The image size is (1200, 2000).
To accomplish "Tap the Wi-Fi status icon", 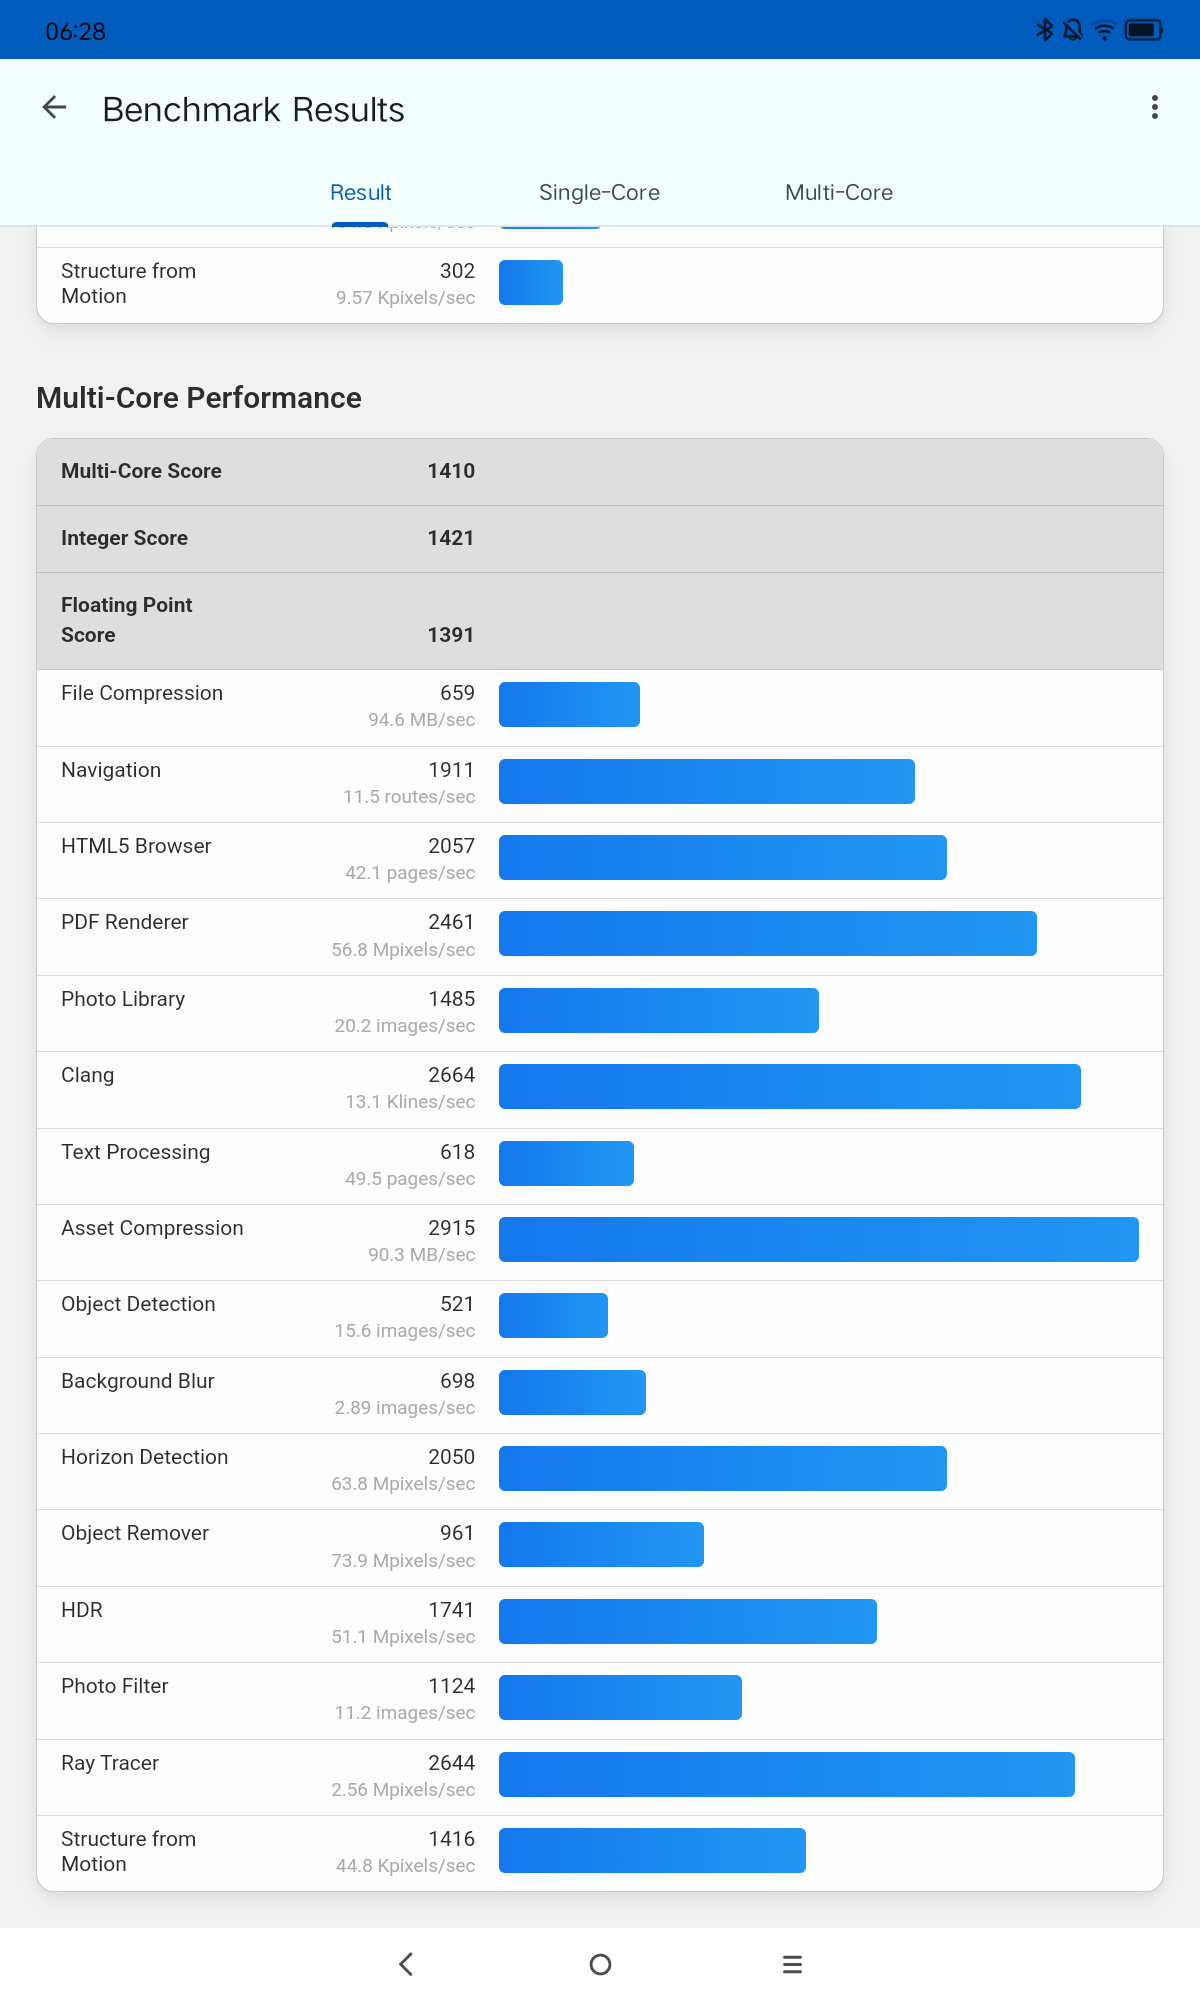I will [x=1104, y=30].
